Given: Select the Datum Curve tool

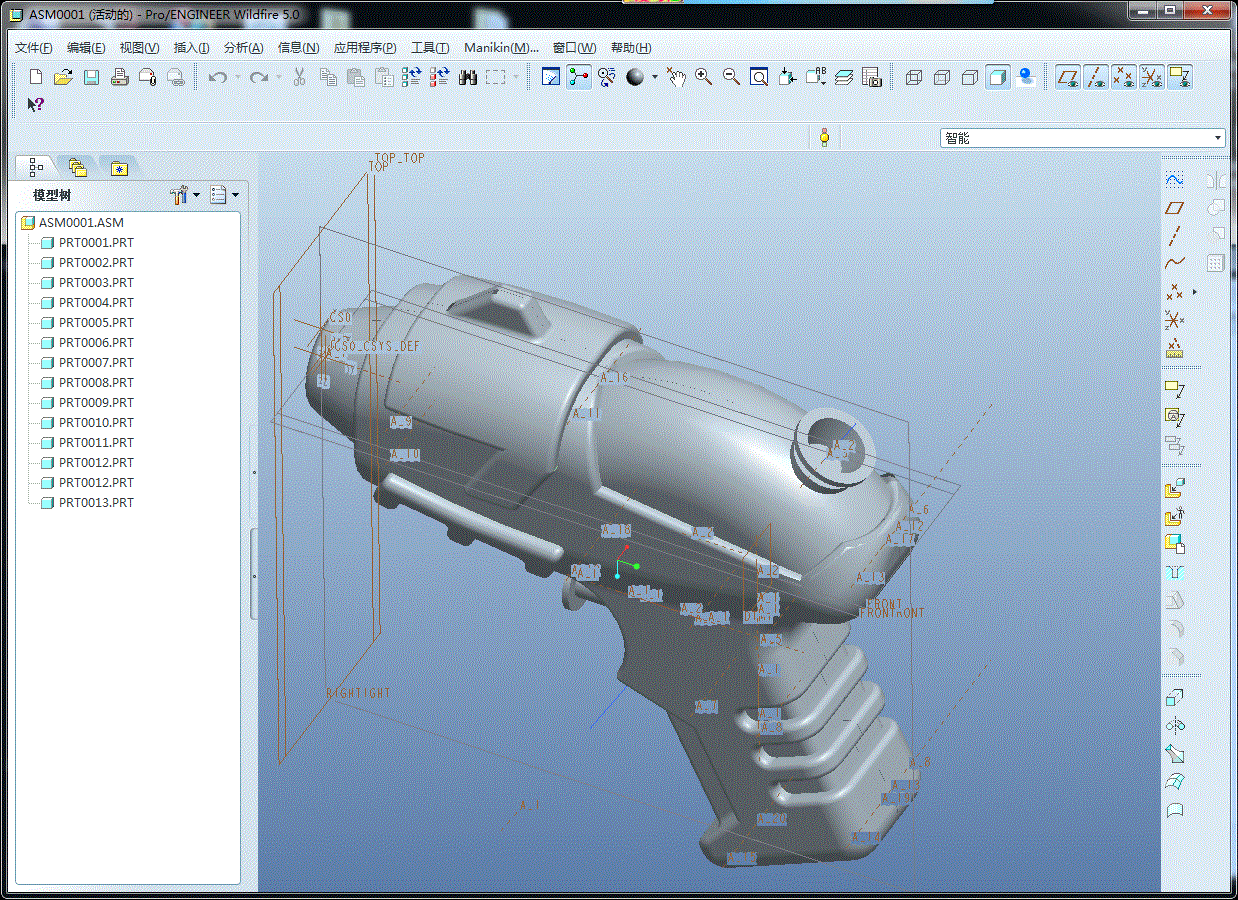Looking at the screenshot, I should point(1175,264).
